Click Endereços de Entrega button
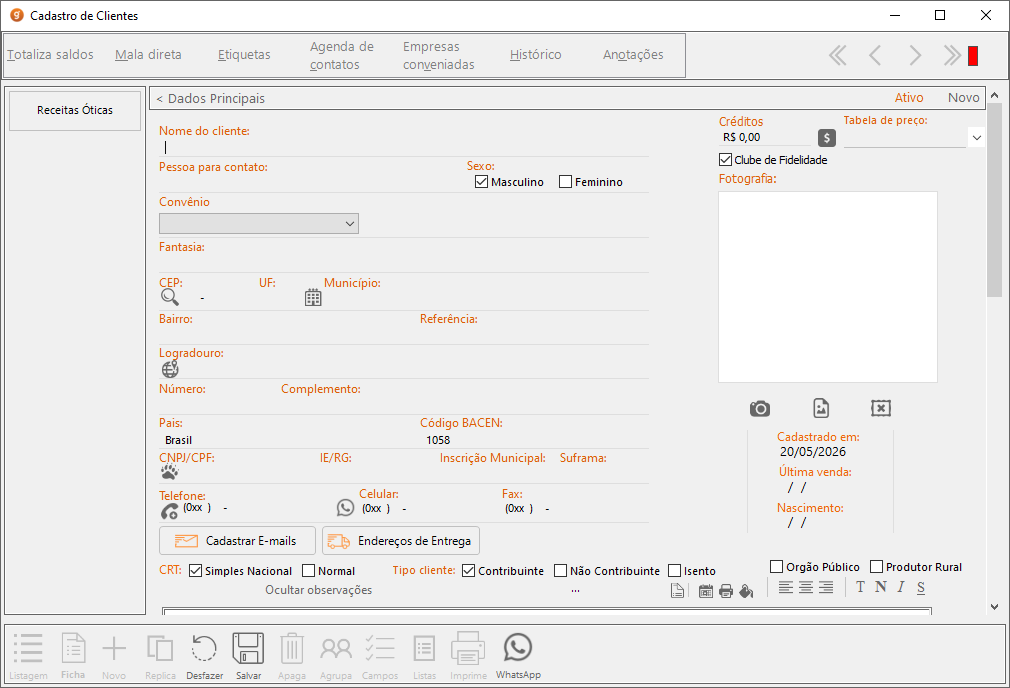Viewport: 1010px width, 688px height. (401, 540)
